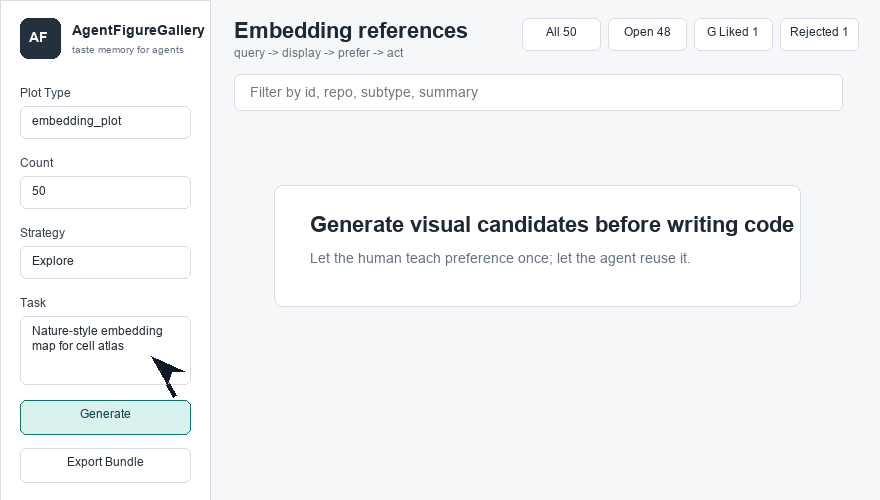
Task: Click the Strategy label
Action: (x=43, y=232)
